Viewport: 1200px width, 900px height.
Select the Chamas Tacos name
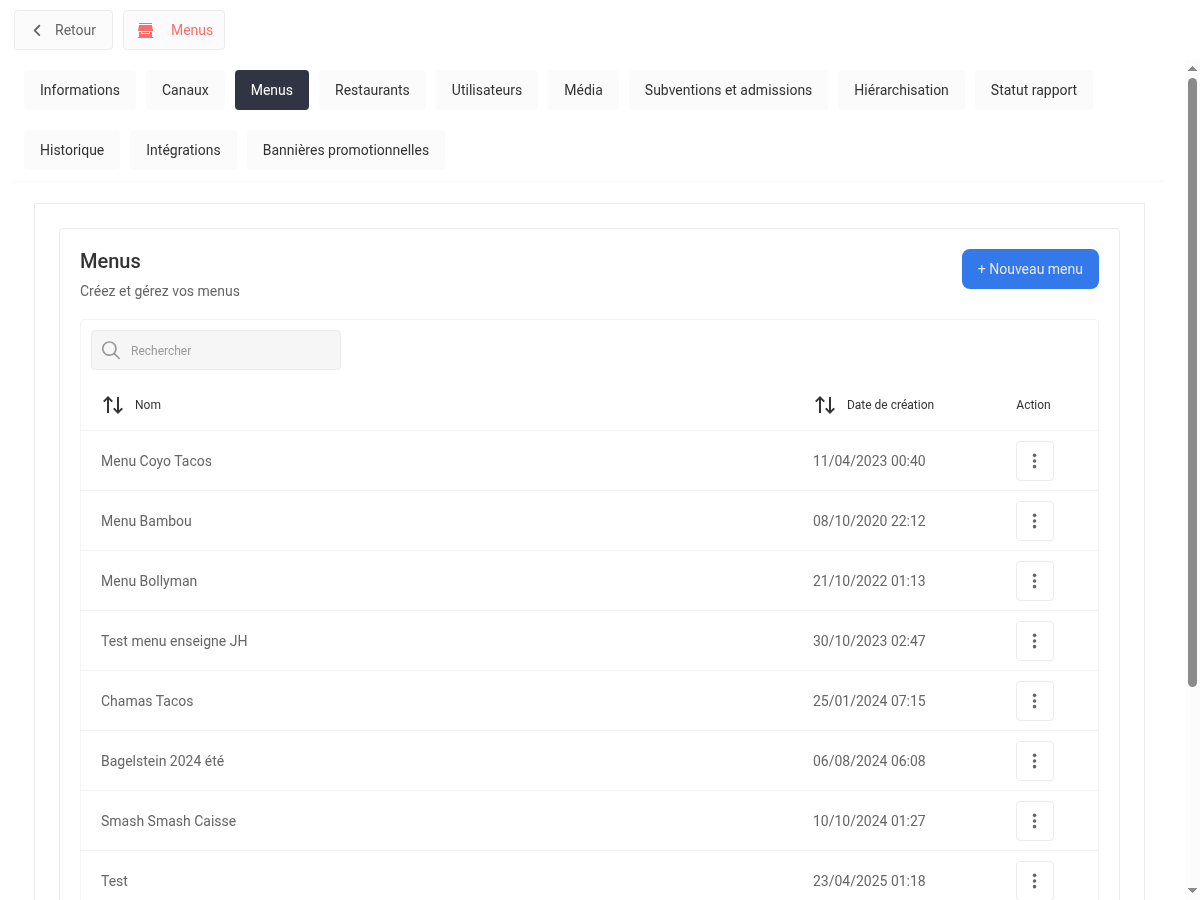point(147,701)
